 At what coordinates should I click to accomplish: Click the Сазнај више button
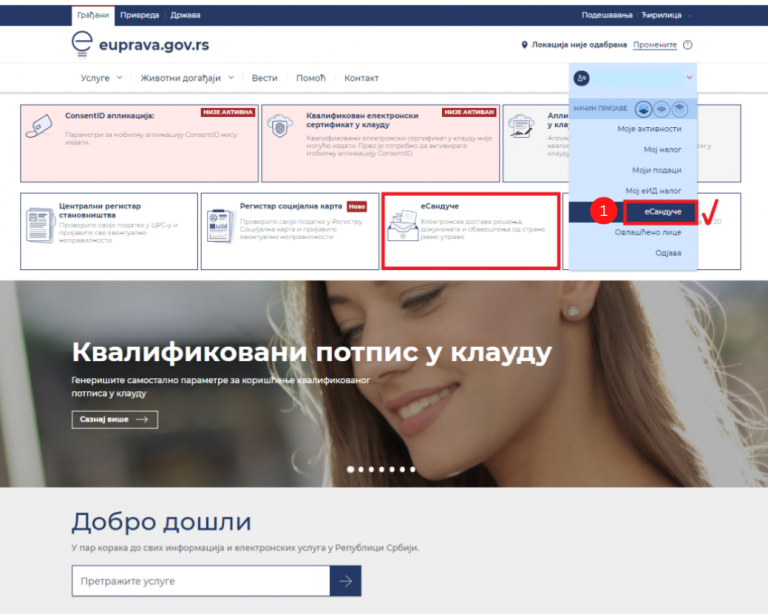pos(114,420)
